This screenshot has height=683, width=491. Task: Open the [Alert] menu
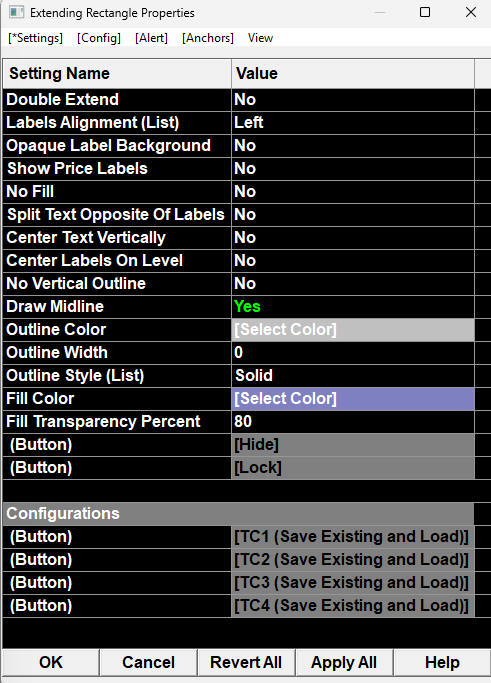pyautogui.click(x=151, y=38)
